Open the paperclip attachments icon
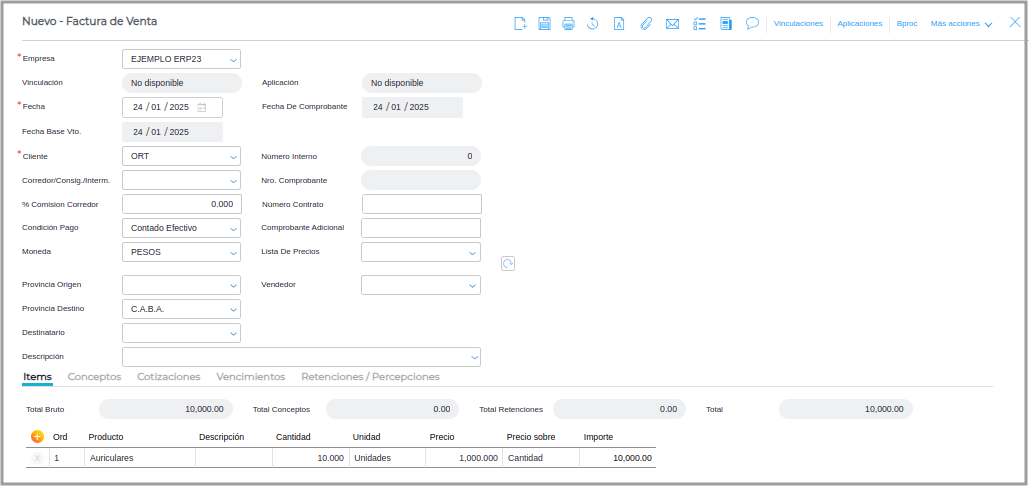This screenshot has width=1029, height=487. pos(646,23)
